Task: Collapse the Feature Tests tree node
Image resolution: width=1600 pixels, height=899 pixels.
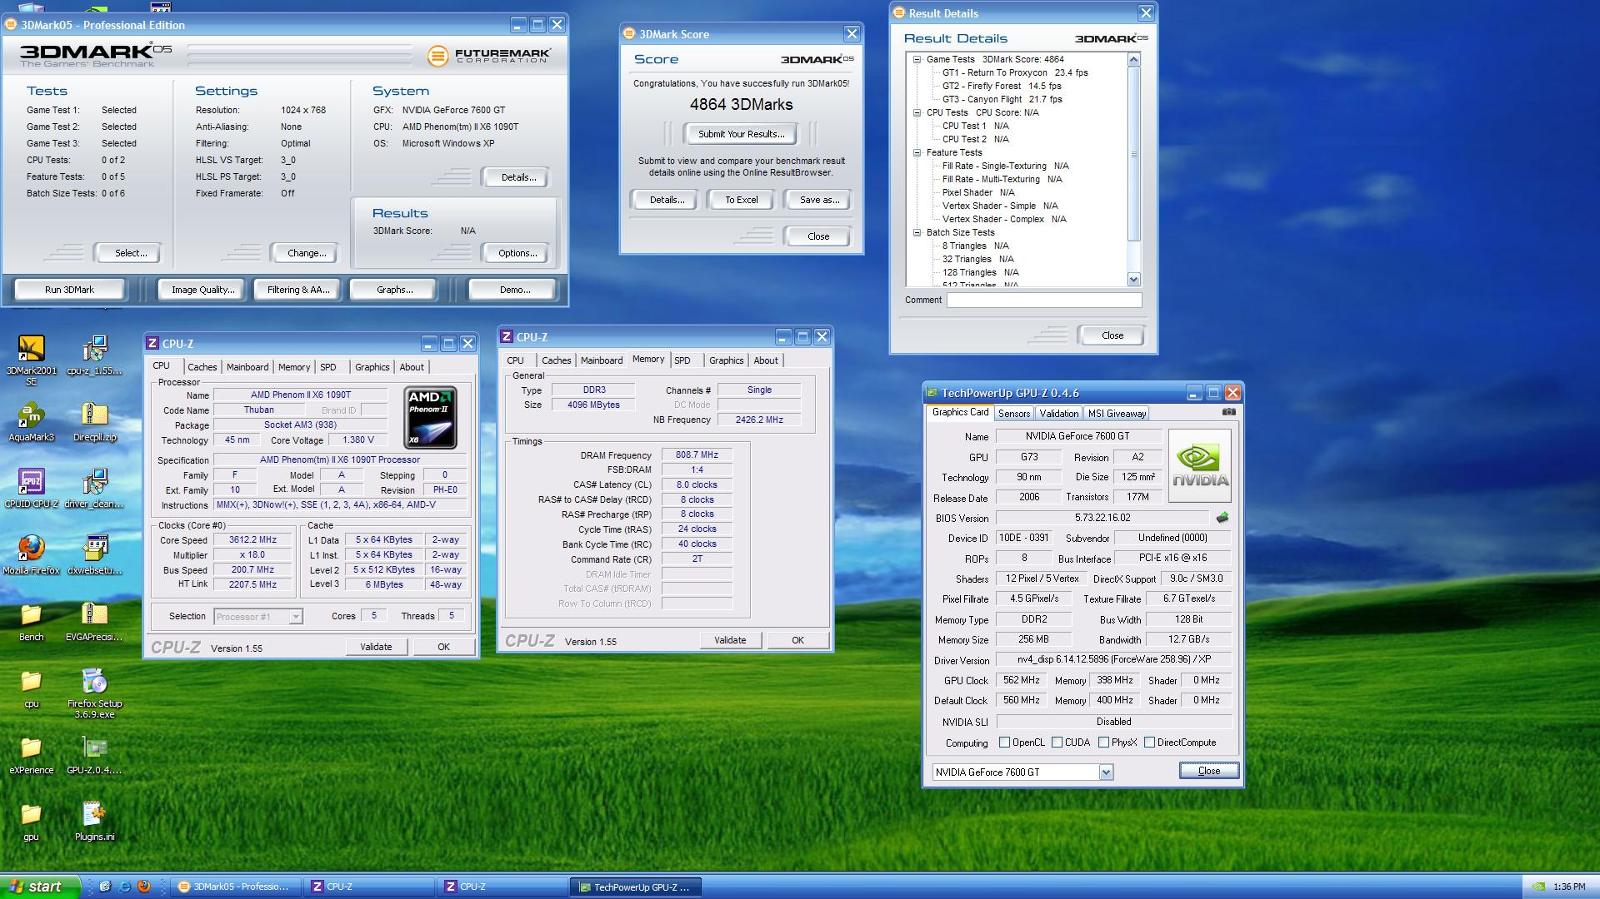Action: (917, 152)
